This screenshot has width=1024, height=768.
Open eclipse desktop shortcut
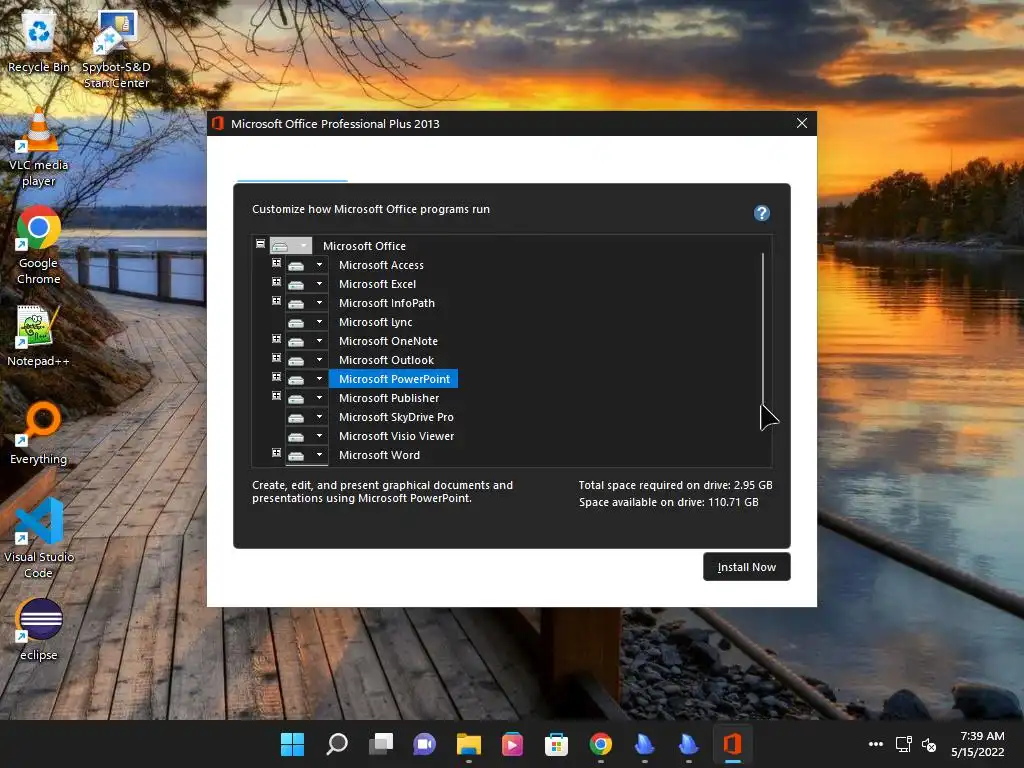click(39, 630)
